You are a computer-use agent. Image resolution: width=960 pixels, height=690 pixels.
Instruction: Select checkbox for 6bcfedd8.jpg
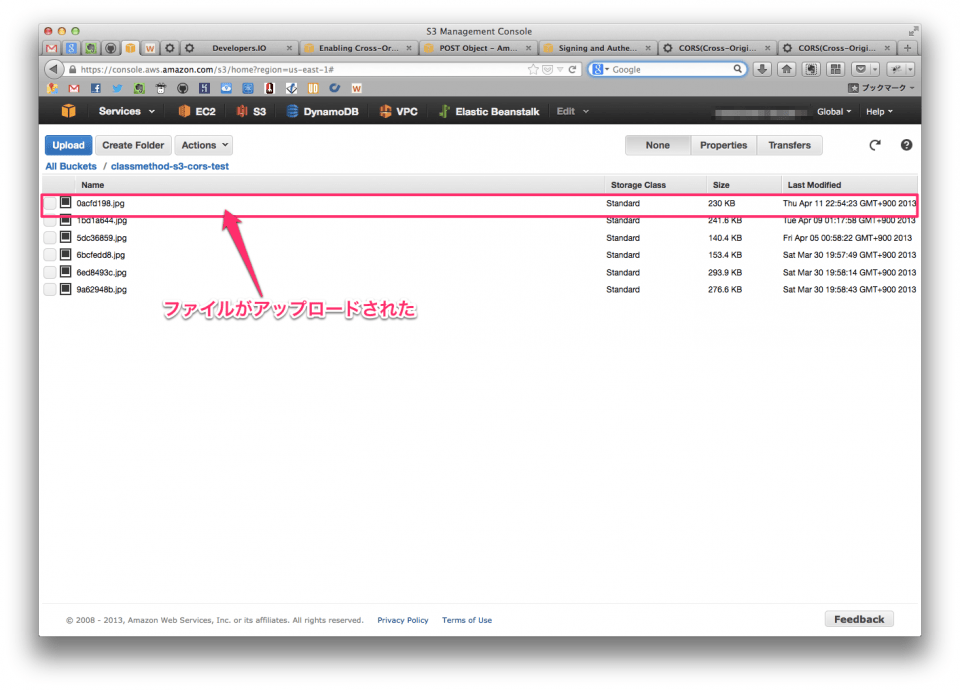click(x=50, y=255)
